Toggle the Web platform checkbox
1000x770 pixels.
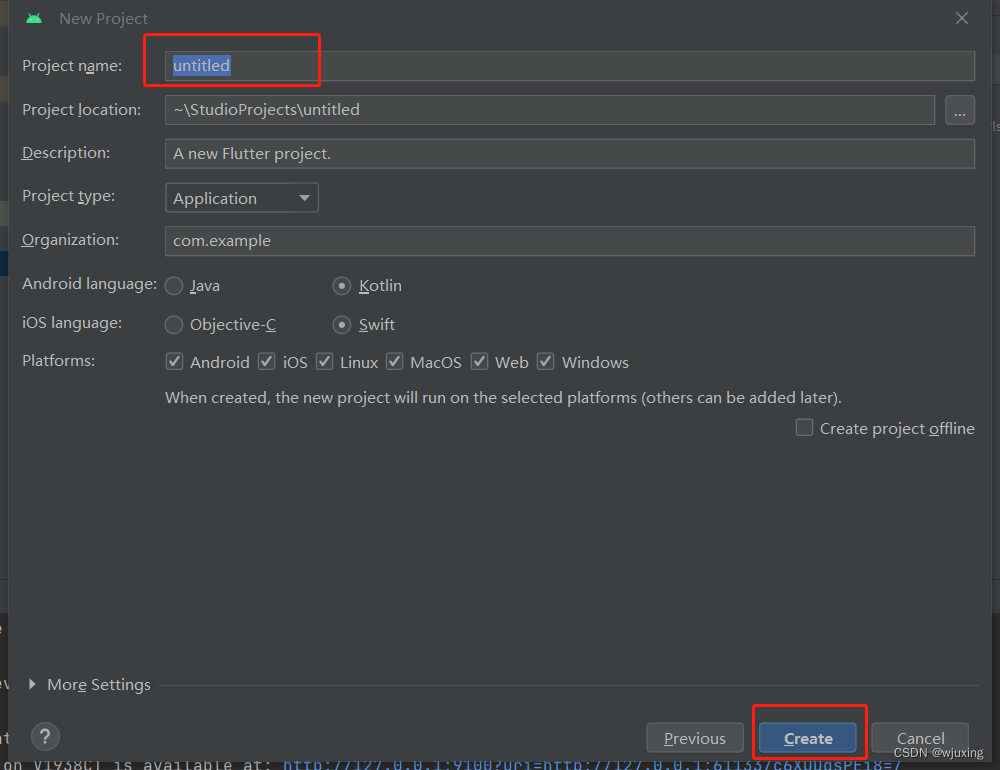[x=480, y=362]
